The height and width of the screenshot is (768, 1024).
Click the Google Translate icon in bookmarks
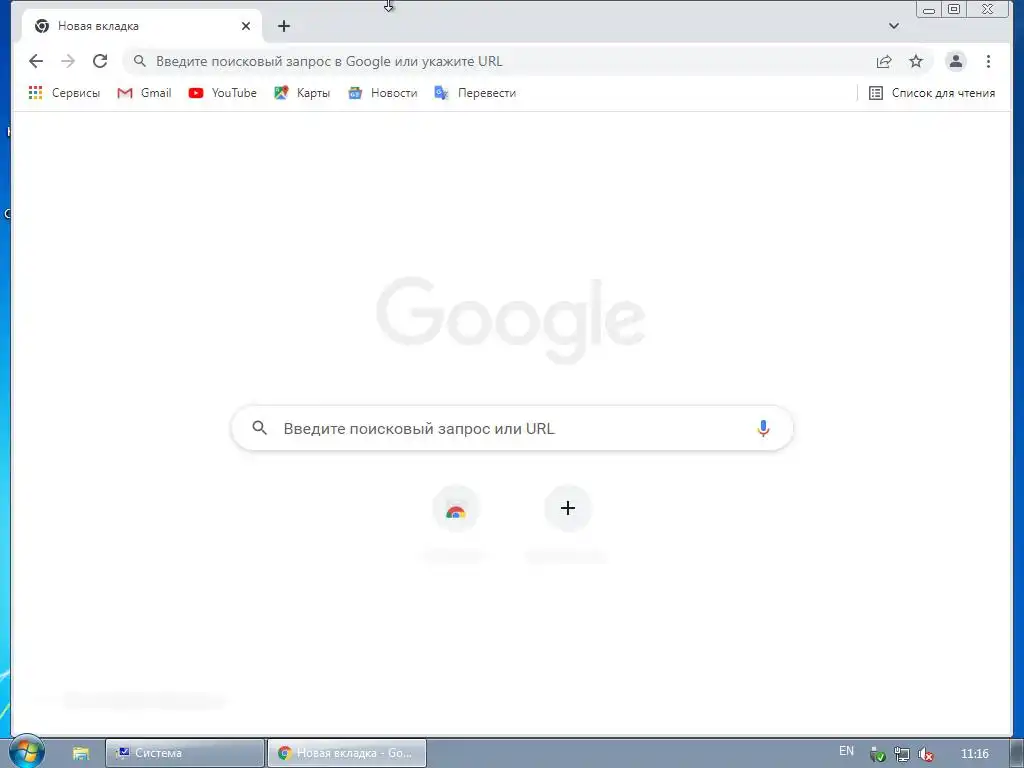[441, 93]
